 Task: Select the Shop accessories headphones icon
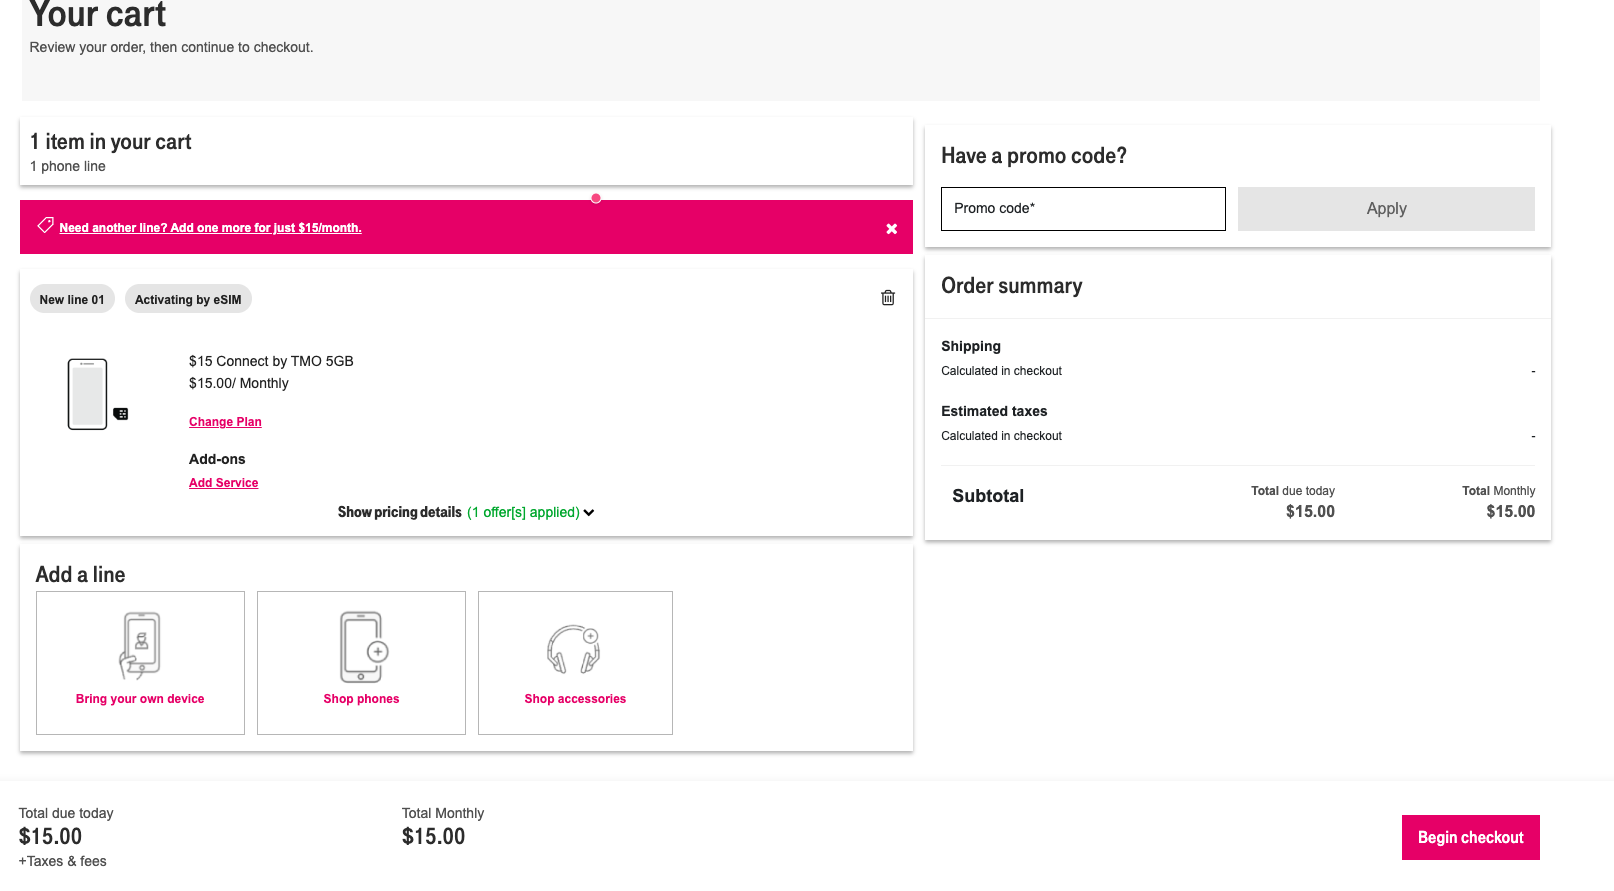click(x=574, y=649)
